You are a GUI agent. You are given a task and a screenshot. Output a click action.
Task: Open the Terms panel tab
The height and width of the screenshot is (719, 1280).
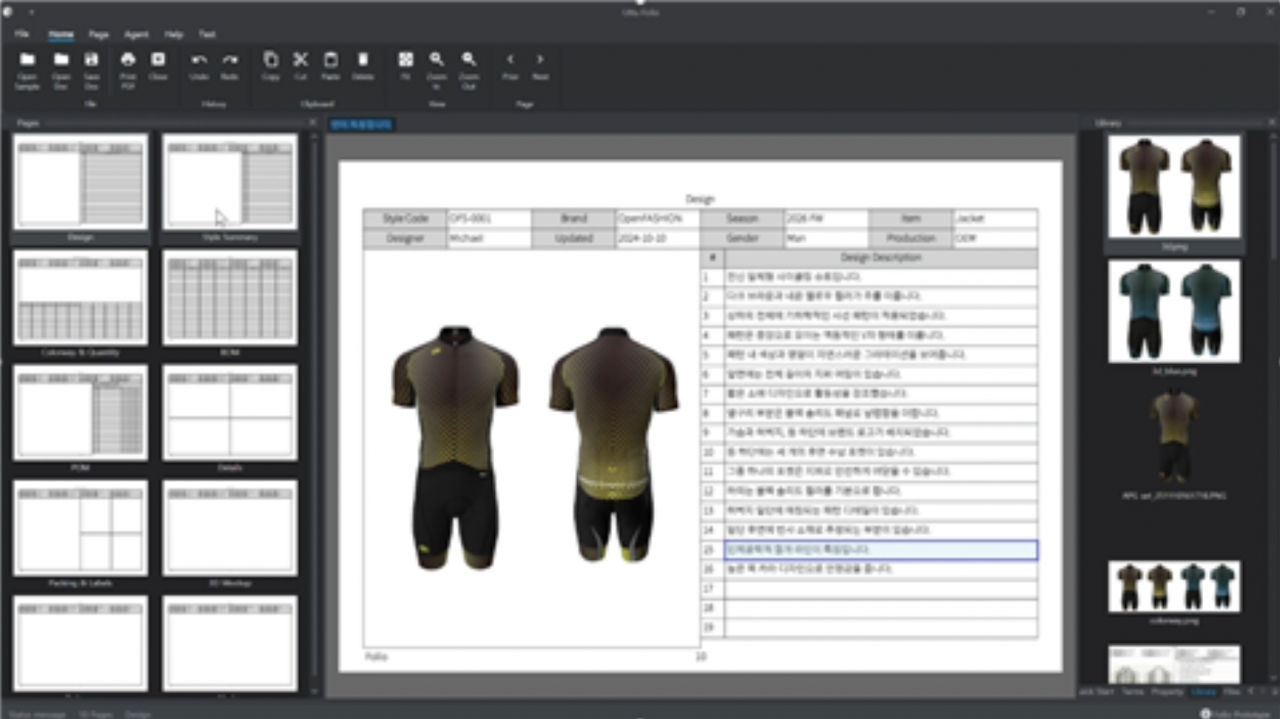[1133, 691]
